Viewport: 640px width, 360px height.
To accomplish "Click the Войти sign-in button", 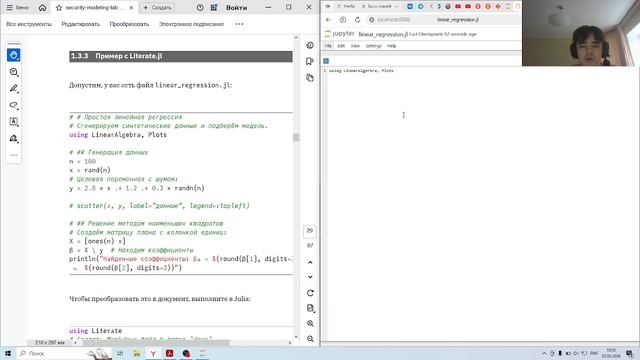I will (236, 8).
